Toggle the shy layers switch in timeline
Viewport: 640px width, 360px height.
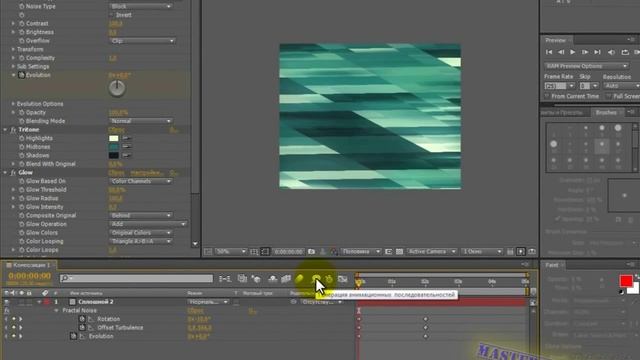[272, 279]
